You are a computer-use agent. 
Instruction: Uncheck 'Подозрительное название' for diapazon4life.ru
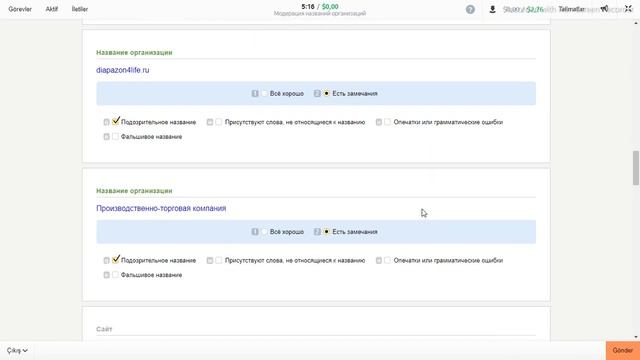(x=116, y=121)
